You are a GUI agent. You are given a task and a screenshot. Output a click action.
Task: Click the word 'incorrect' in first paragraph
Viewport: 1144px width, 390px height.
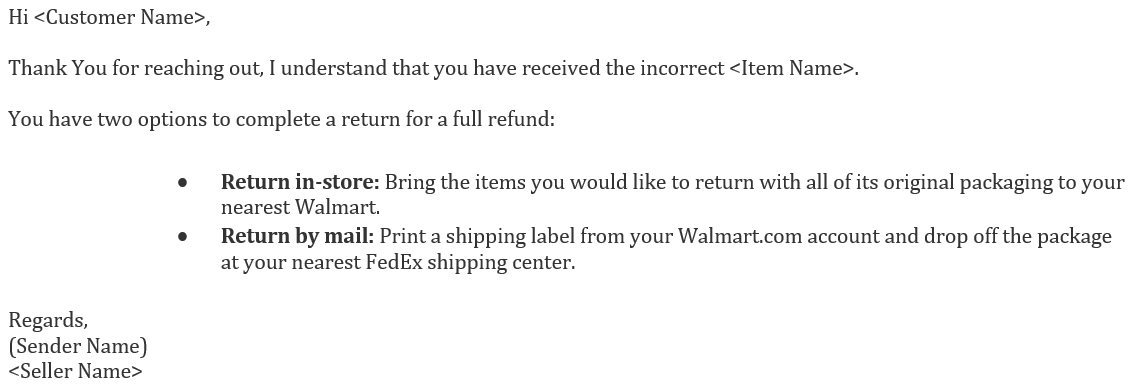pyautogui.click(x=682, y=69)
